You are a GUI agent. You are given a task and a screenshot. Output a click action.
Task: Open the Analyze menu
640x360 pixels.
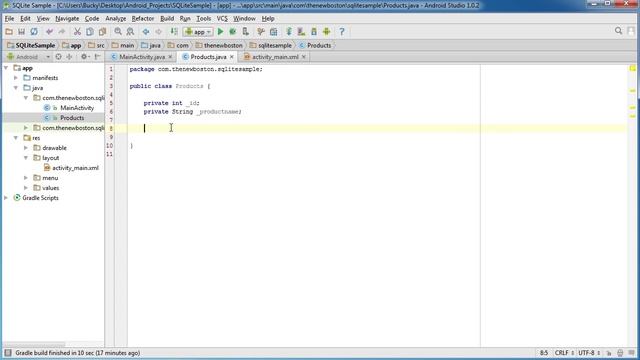[116, 18]
